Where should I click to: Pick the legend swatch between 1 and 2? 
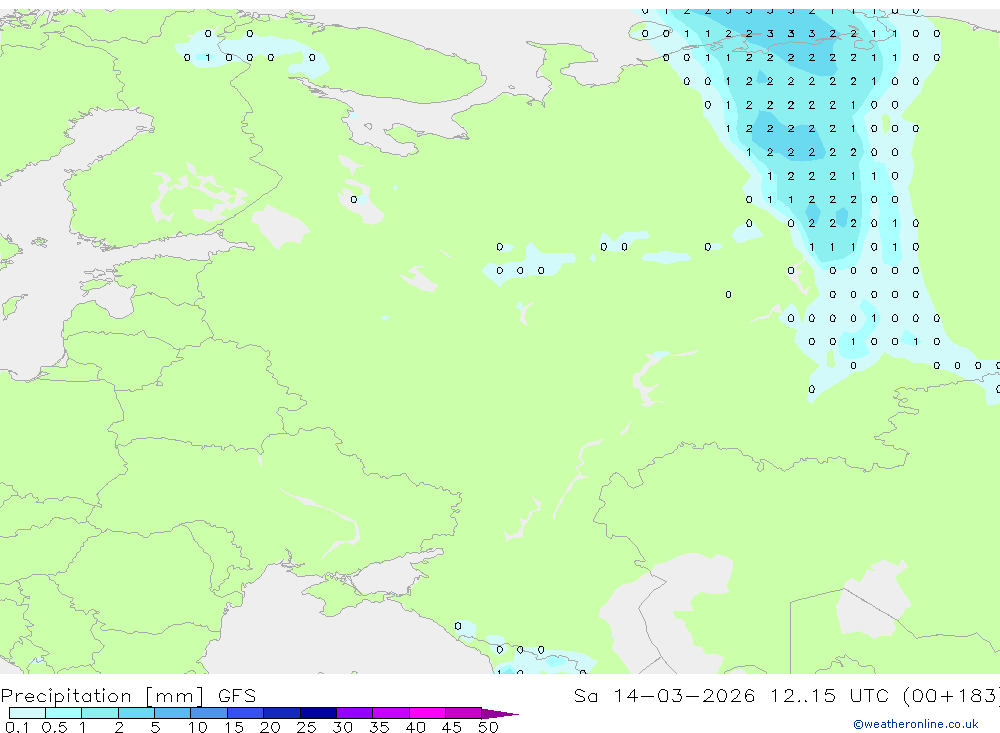[100, 713]
